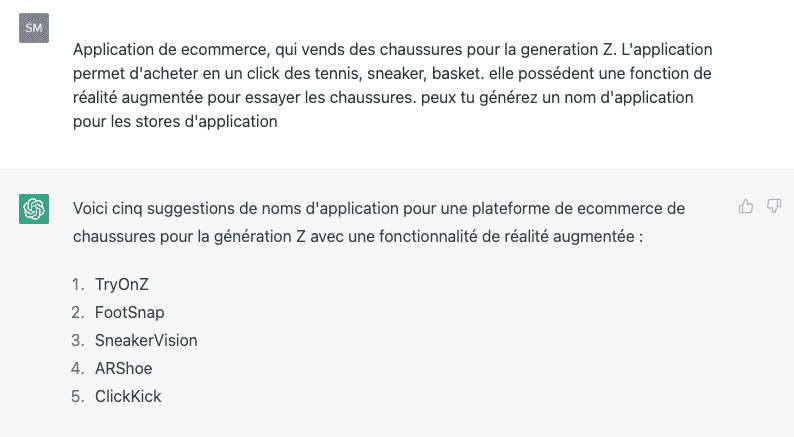The height and width of the screenshot is (437, 794).
Task: Select the FootSnap list item
Action: pos(129,312)
